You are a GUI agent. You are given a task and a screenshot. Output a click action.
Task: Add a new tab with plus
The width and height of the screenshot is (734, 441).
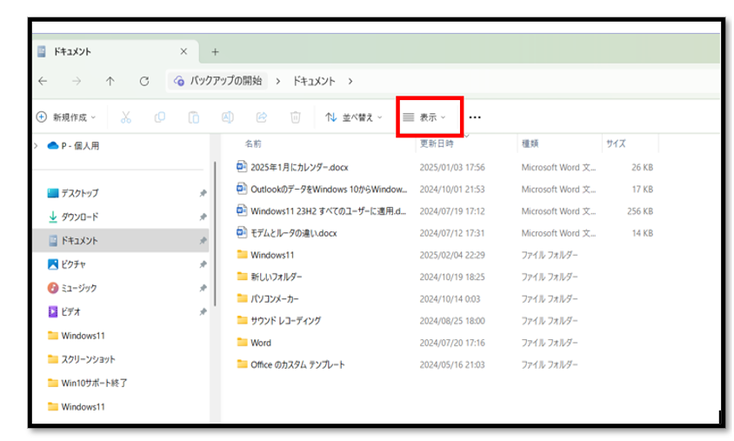click(x=215, y=52)
